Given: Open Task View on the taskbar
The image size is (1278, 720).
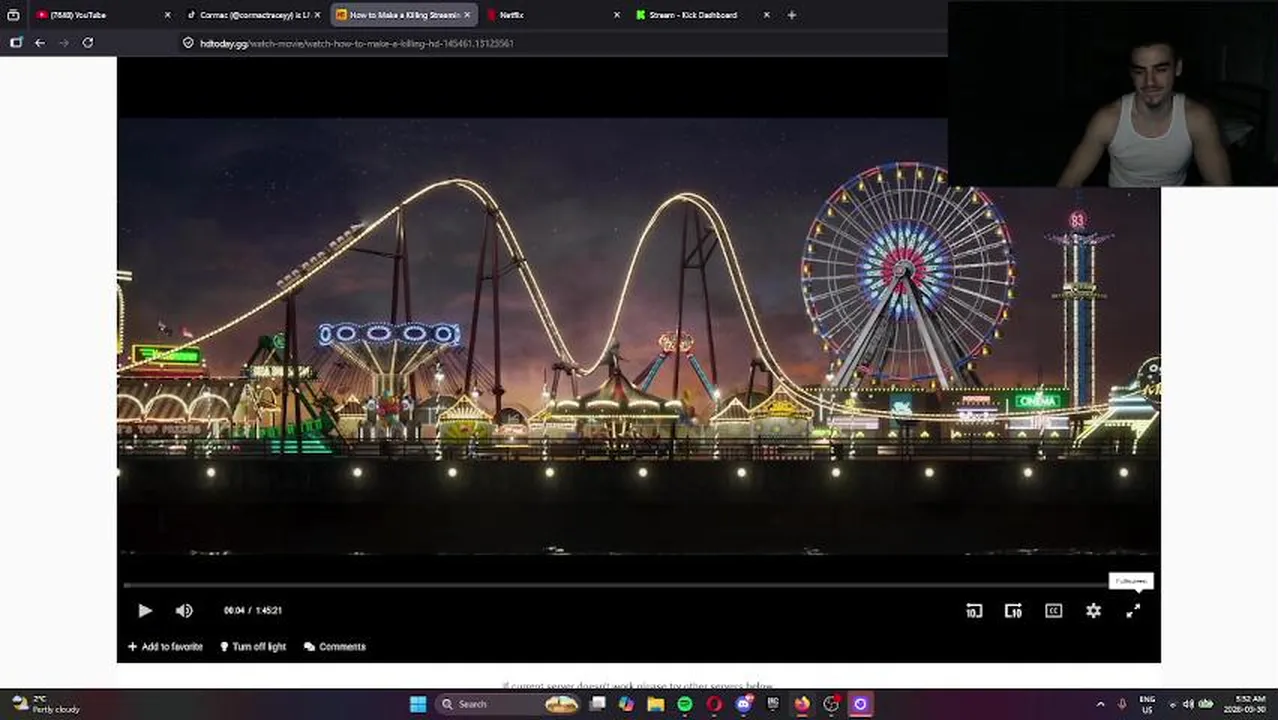Looking at the screenshot, I should (x=597, y=704).
